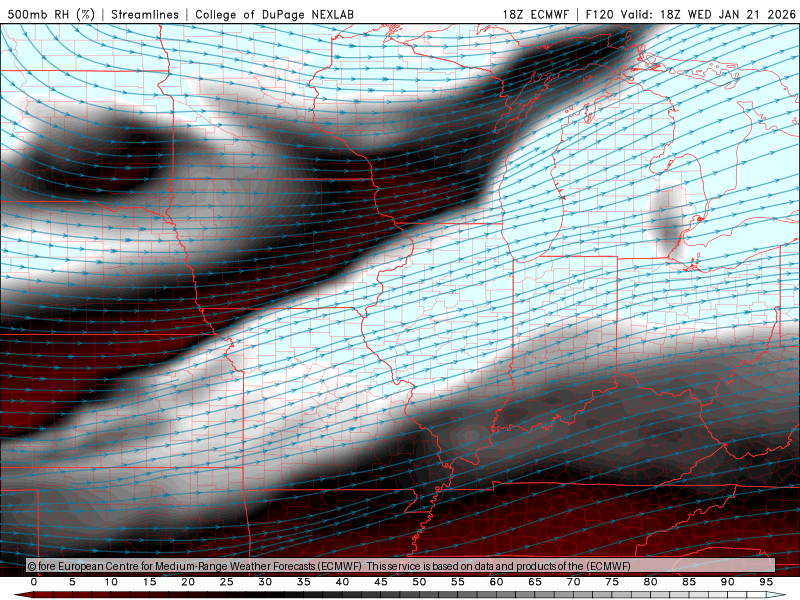Screen dimensions: 800x600
Task: Click the "85" label on the colorbar scale
Action: [689, 582]
